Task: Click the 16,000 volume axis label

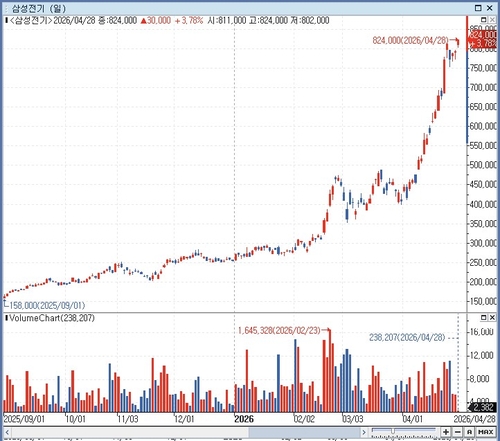Action: [x=482, y=332]
